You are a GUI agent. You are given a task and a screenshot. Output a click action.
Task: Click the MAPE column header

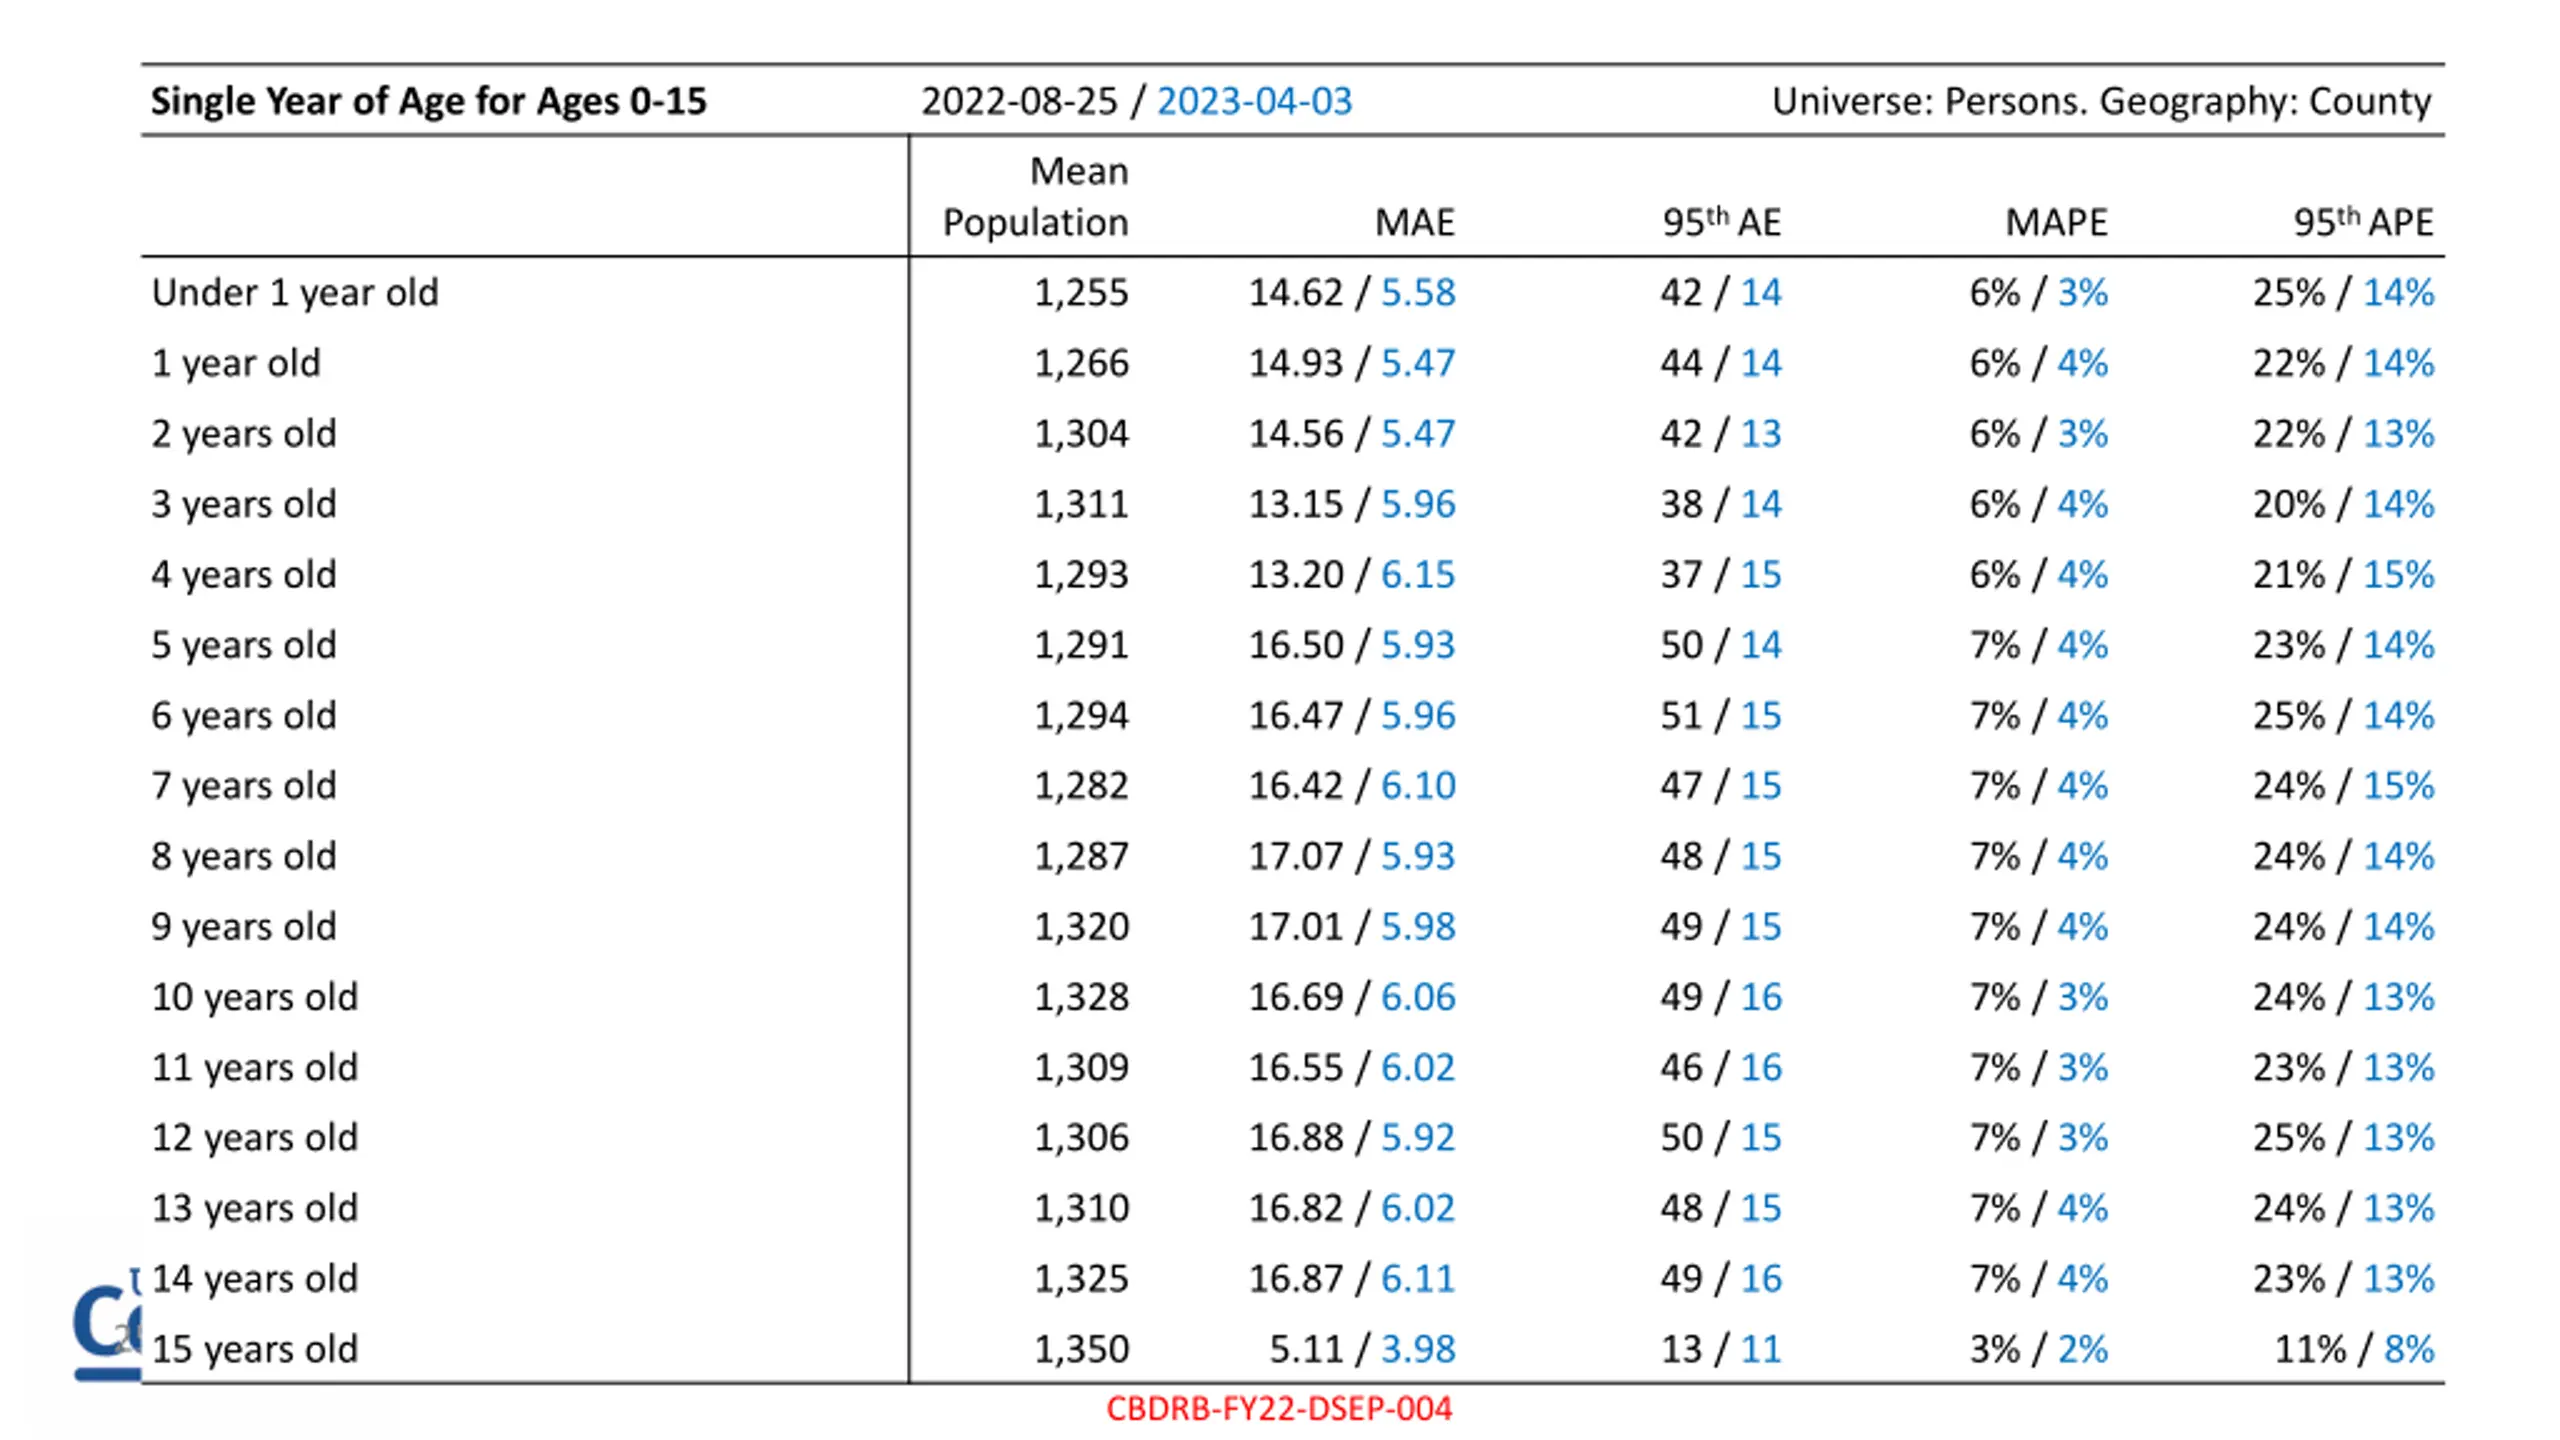[x=2056, y=222]
